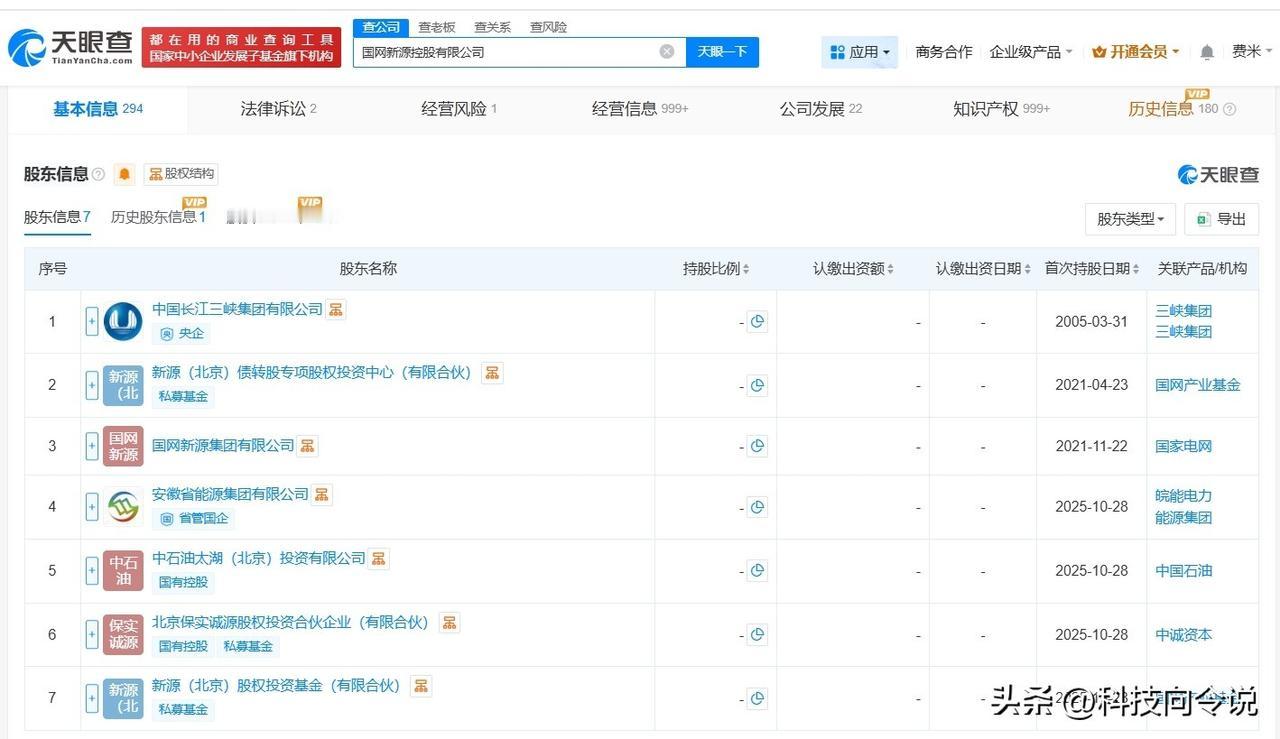The height and width of the screenshot is (739, 1280).
Task: Open equity chart icon after 中石油太湖(北京)投资有限公司
Action: (378, 558)
